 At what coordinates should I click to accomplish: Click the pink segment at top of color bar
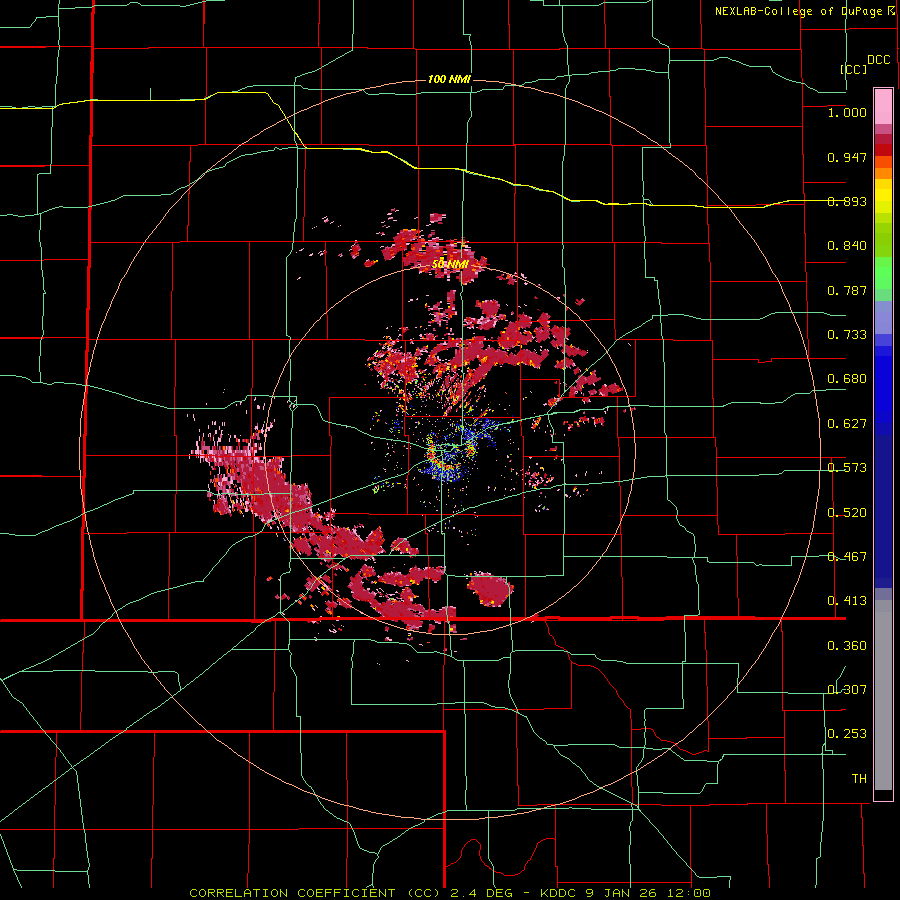click(883, 107)
